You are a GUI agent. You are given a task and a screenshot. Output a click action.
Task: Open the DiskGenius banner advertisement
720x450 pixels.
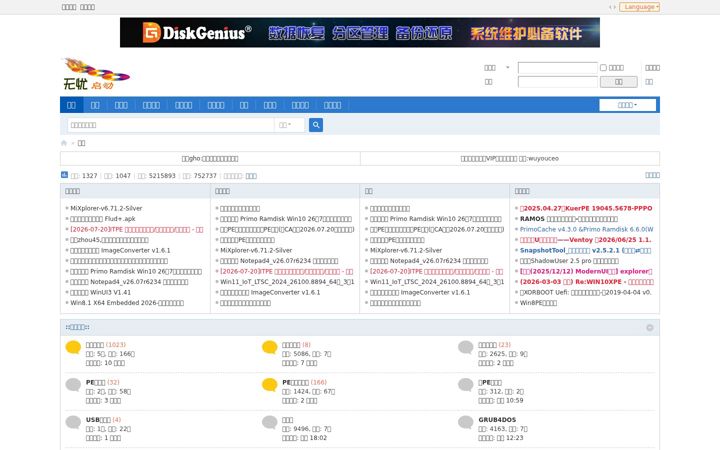coord(360,33)
